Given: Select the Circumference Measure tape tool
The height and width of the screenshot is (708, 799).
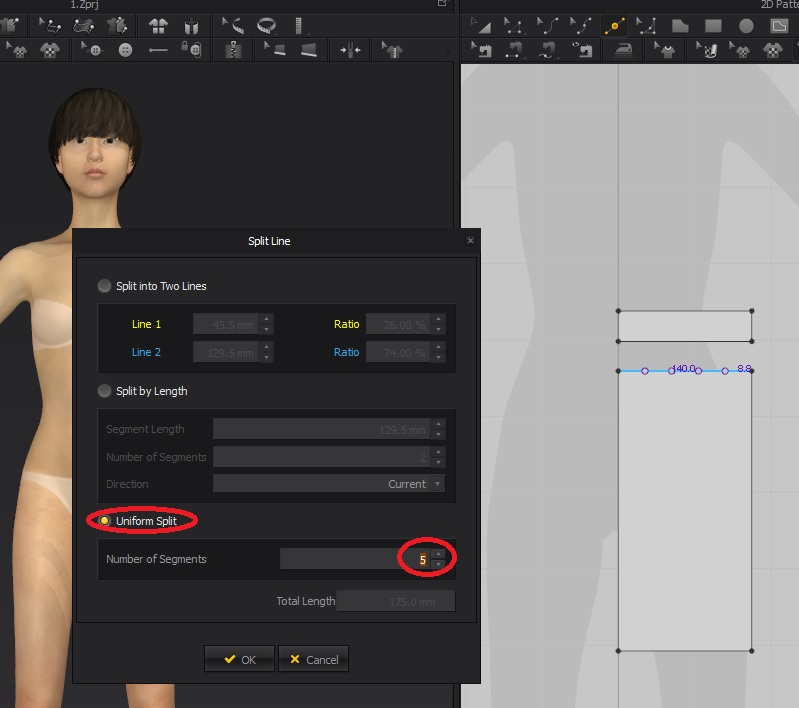Looking at the screenshot, I should (x=267, y=25).
